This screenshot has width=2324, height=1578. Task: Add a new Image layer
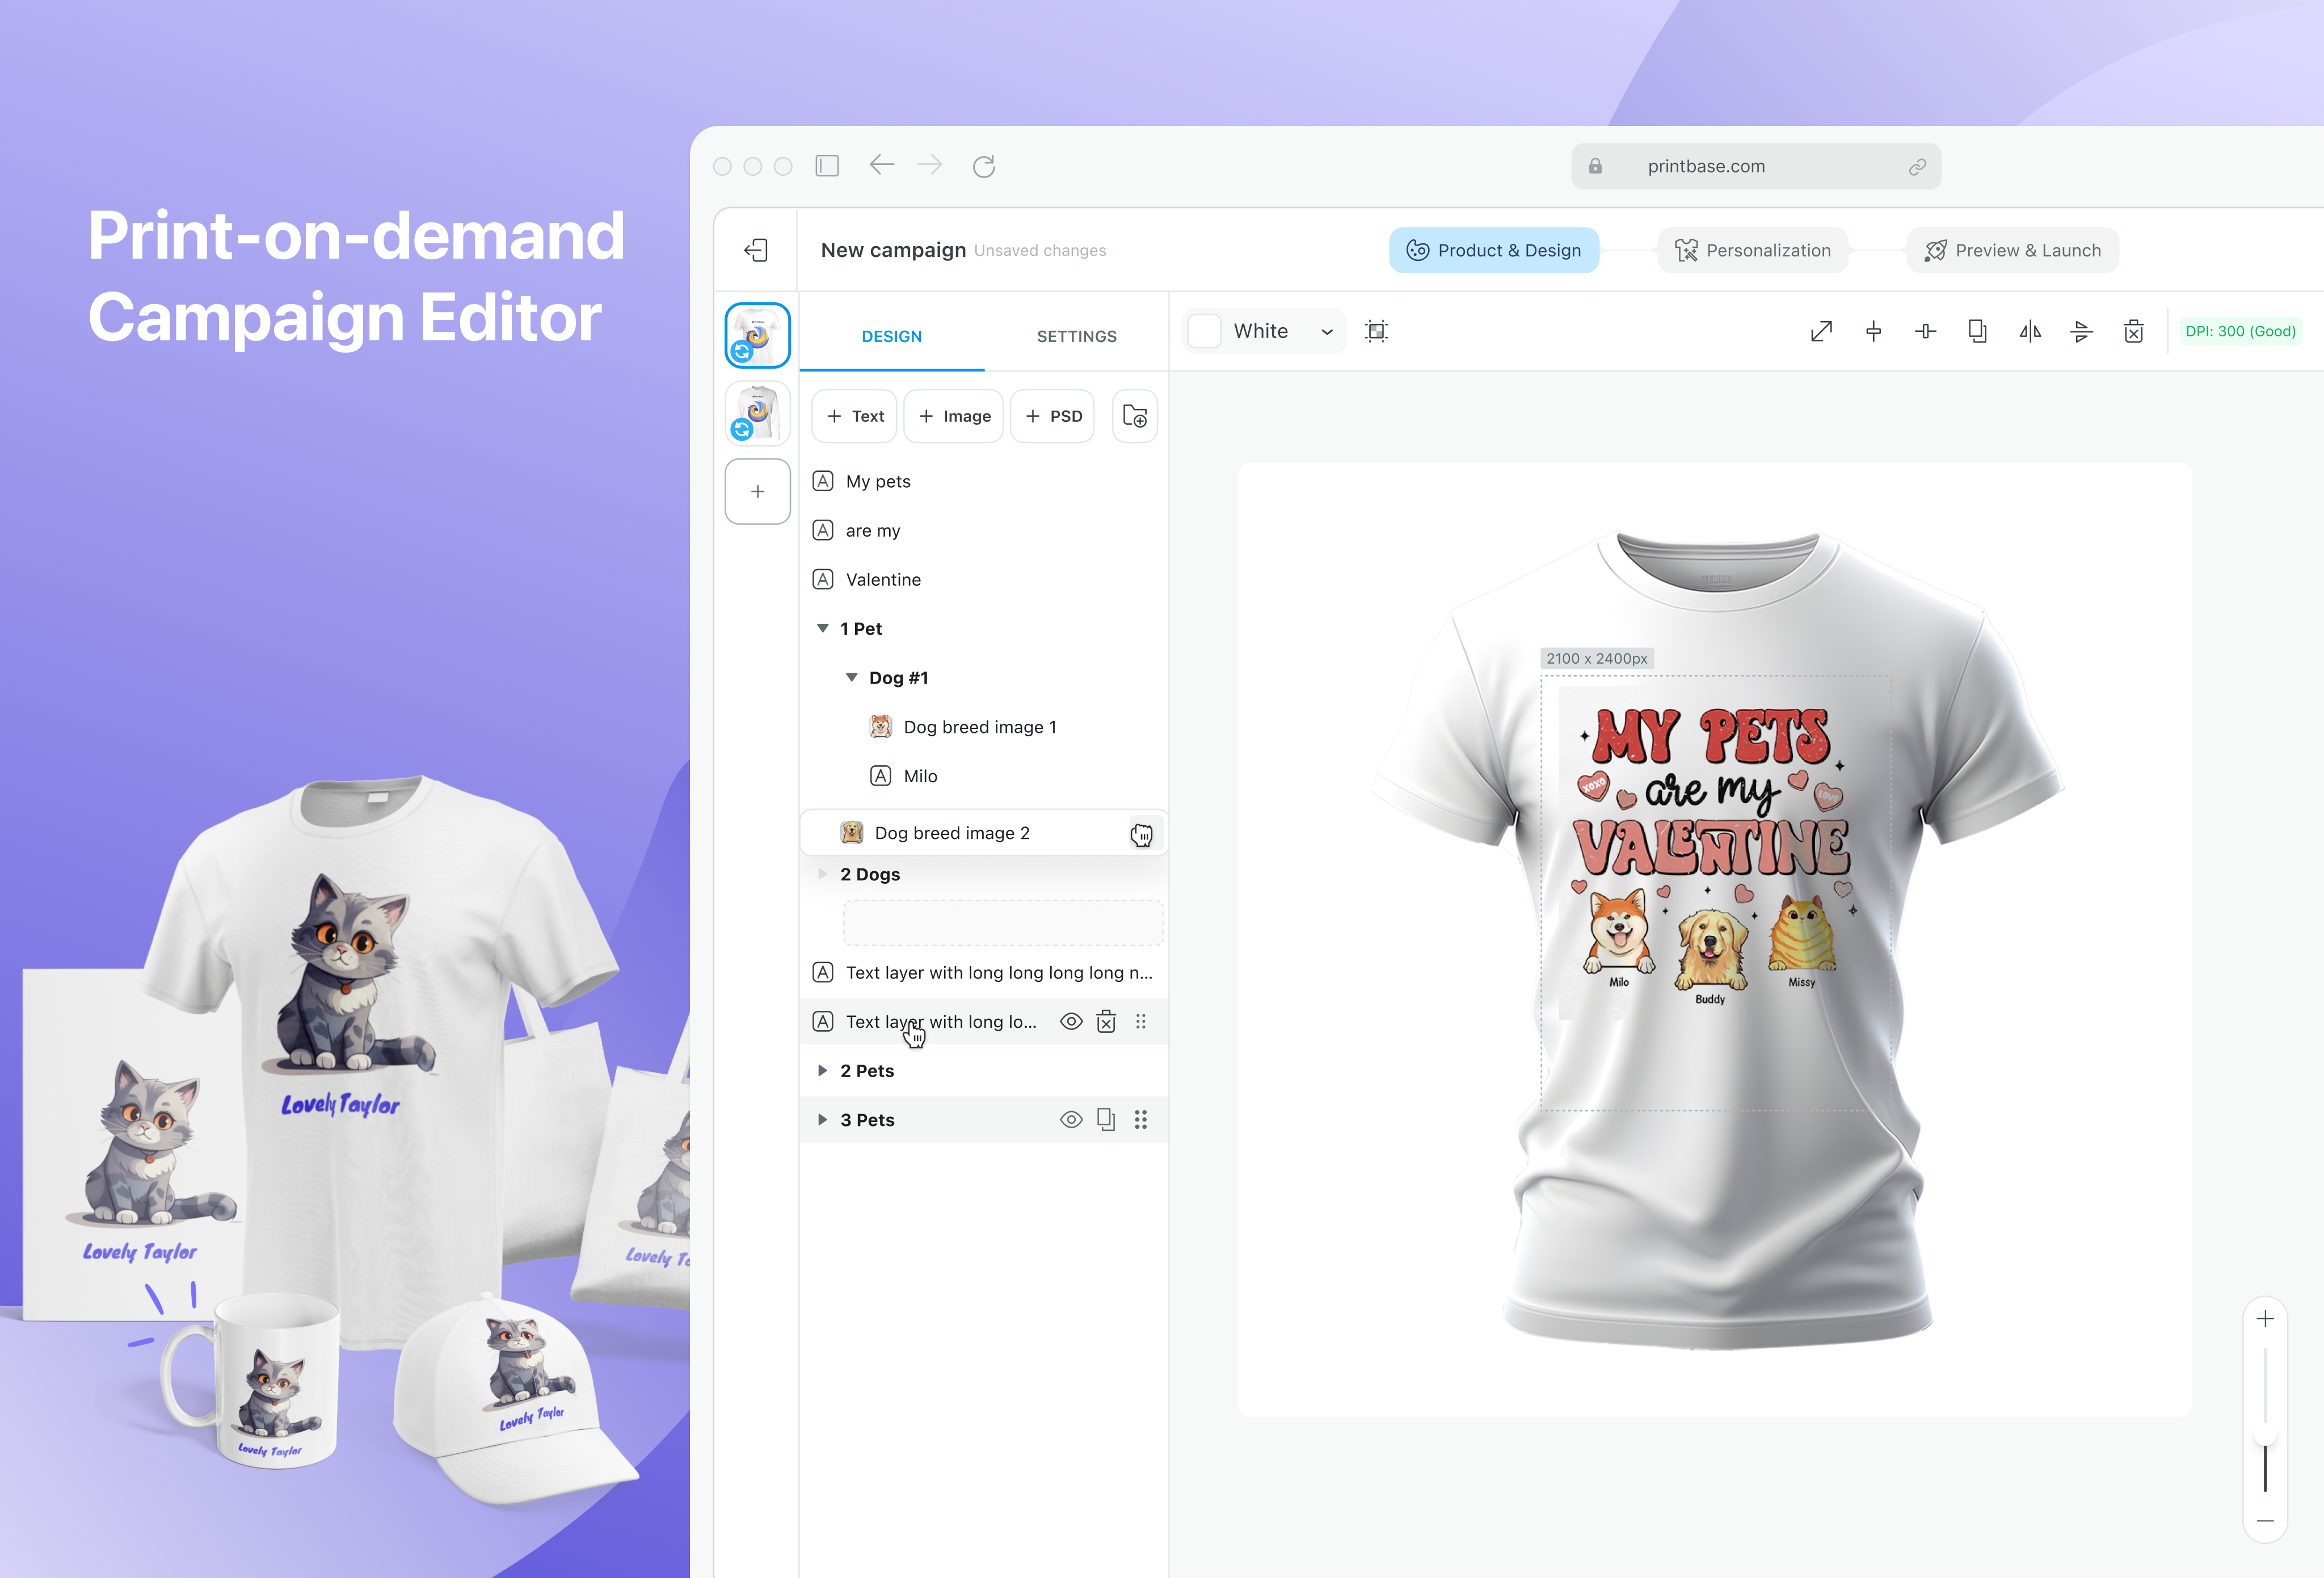[x=954, y=416]
